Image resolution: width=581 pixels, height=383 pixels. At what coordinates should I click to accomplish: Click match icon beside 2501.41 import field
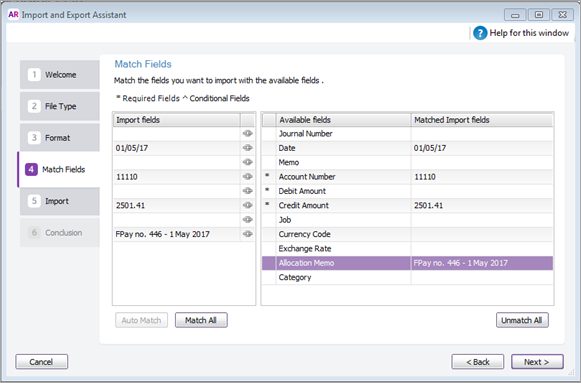coord(248,205)
